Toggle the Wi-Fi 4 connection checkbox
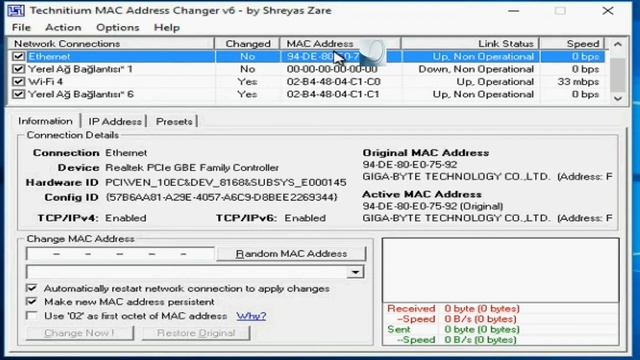Viewport: 640px width, 360px height. point(18,82)
